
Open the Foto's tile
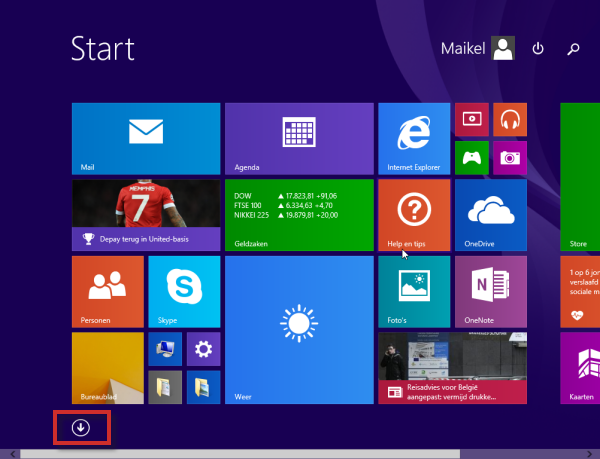coord(414,291)
